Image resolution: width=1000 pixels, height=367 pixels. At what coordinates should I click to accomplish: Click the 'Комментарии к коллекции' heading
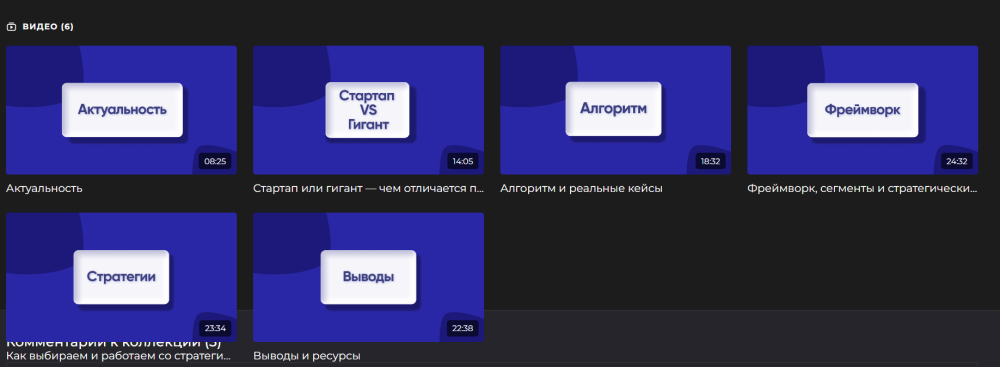coord(114,343)
